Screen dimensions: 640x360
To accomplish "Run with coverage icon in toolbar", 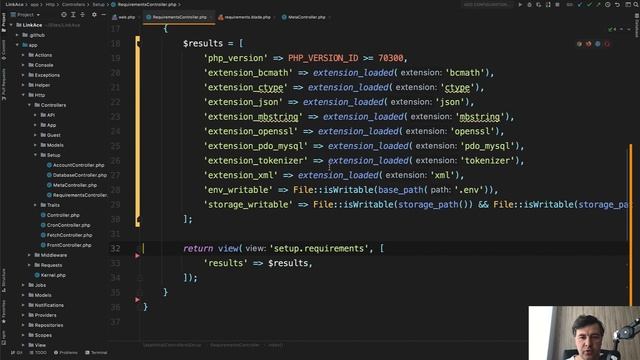I will point(539,4).
